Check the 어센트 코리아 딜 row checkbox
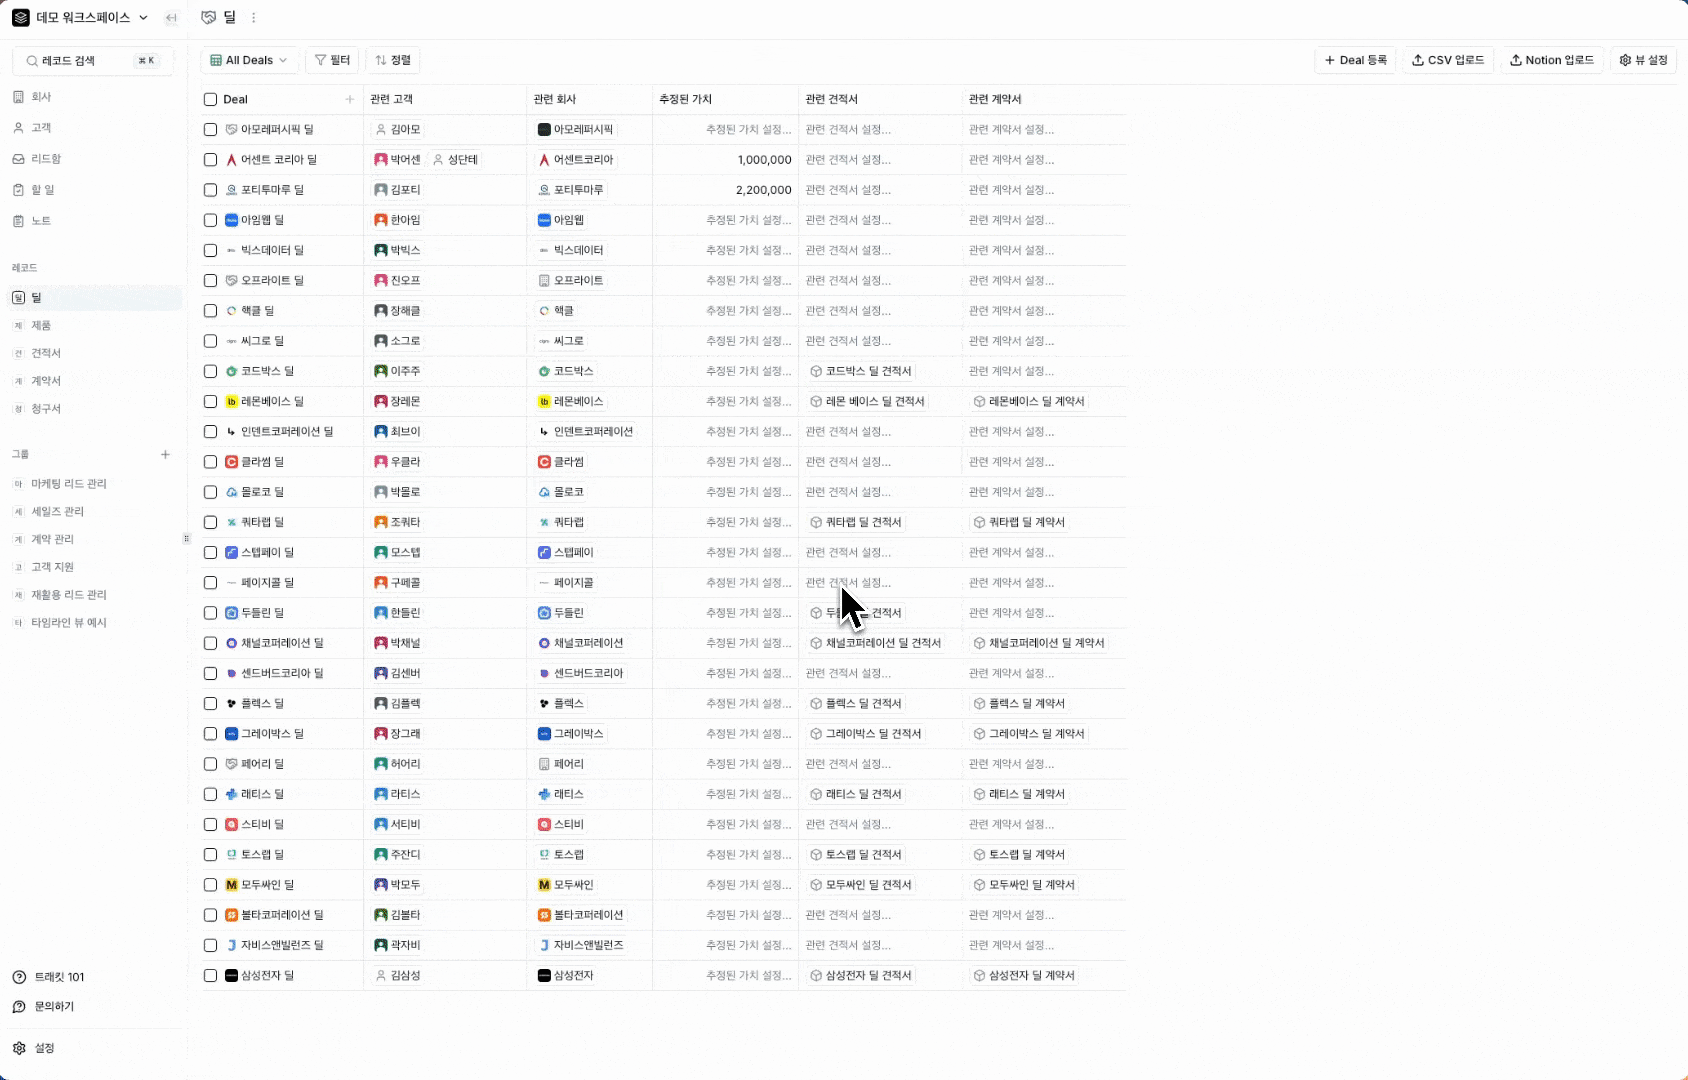This screenshot has height=1080, width=1688. 210,160
